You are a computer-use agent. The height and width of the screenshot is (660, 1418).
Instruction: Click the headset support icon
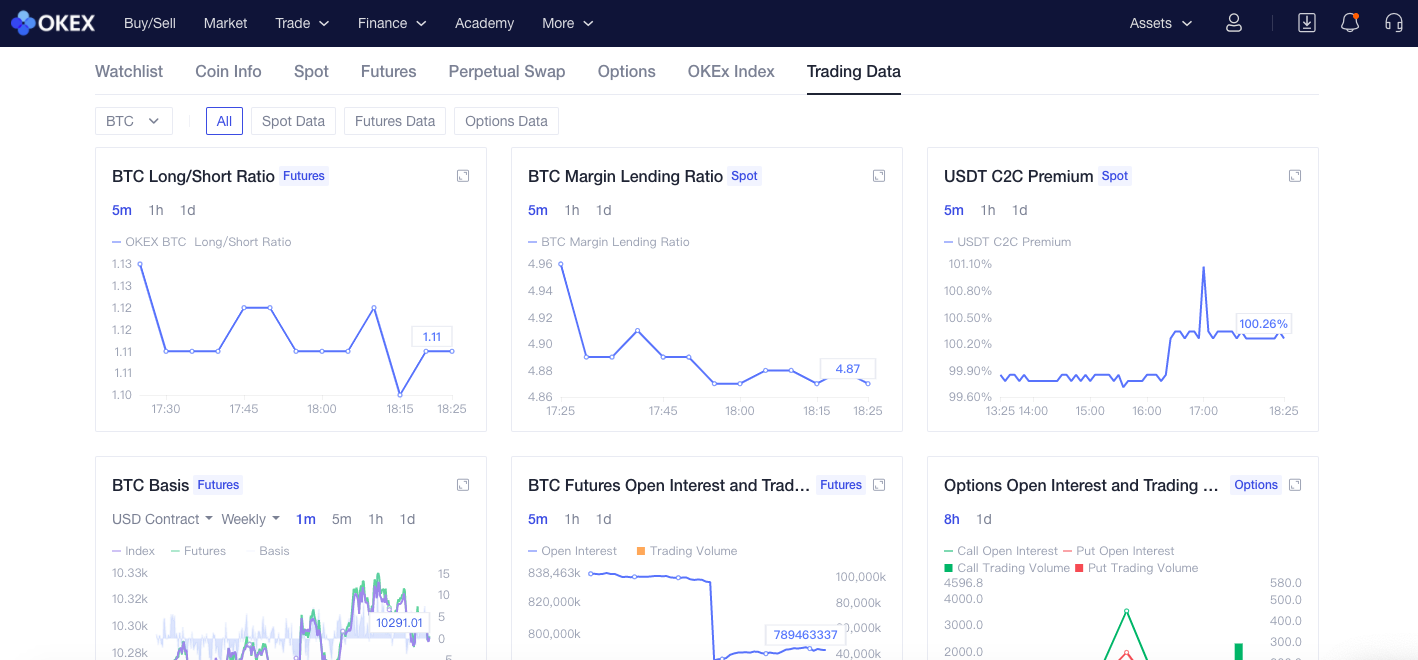click(1393, 23)
